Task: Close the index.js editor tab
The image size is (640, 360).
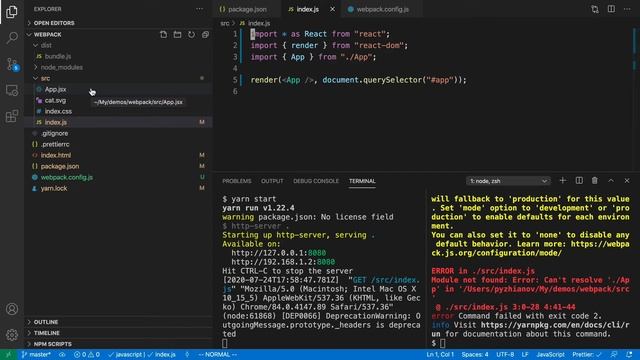Action: [x=332, y=9]
